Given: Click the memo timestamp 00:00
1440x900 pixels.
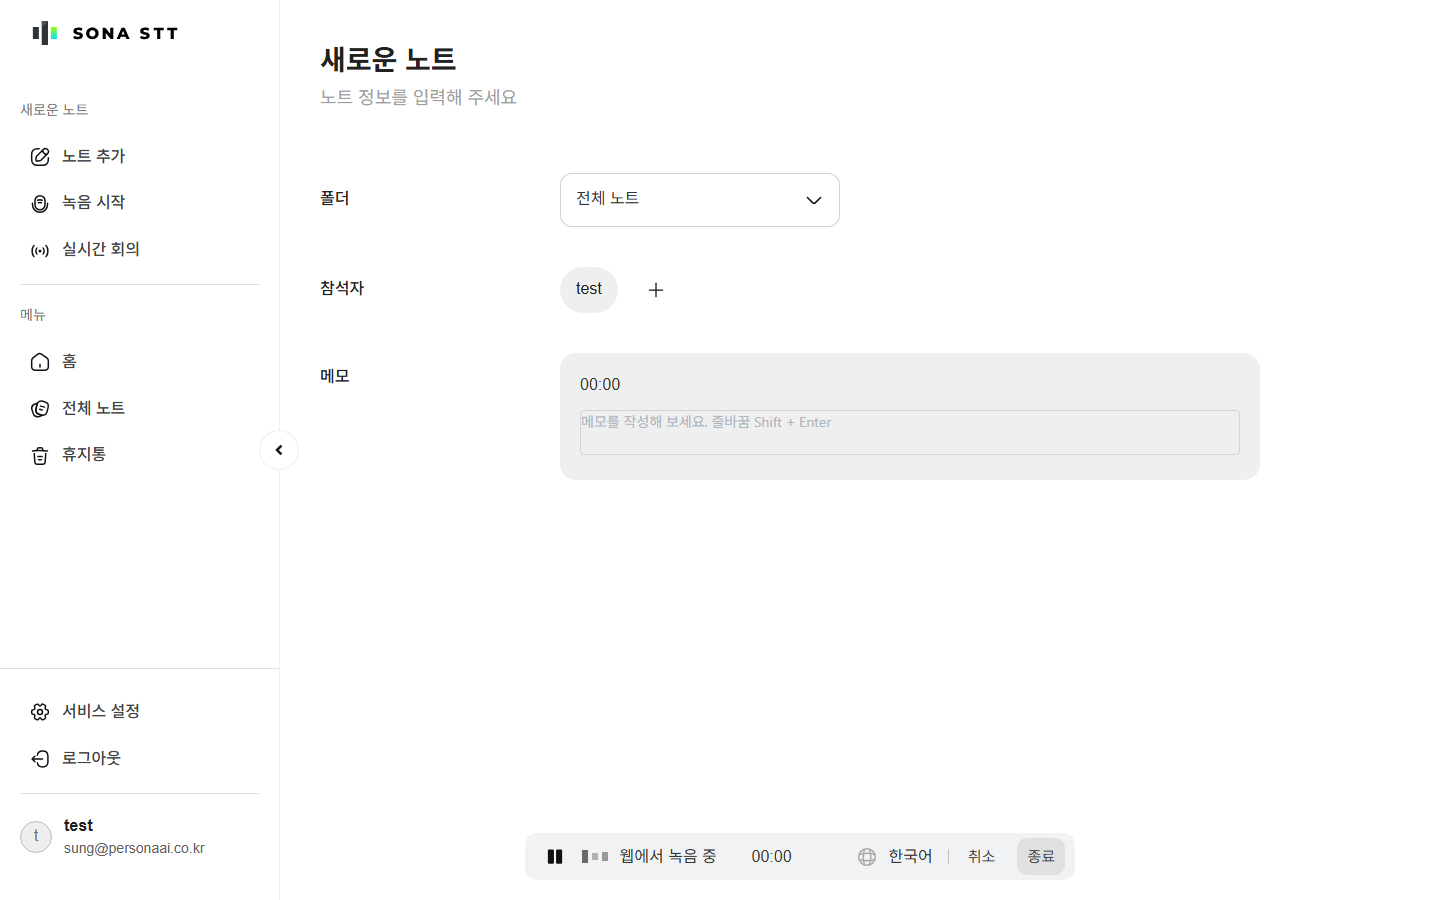Looking at the screenshot, I should [600, 385].
